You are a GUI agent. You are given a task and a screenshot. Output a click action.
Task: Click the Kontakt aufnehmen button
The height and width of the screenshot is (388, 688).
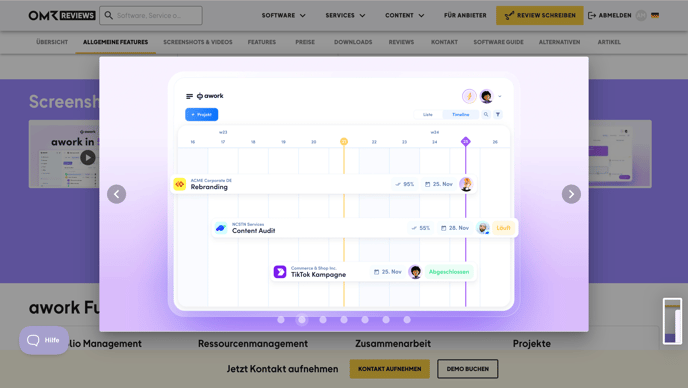click(390, 369)
